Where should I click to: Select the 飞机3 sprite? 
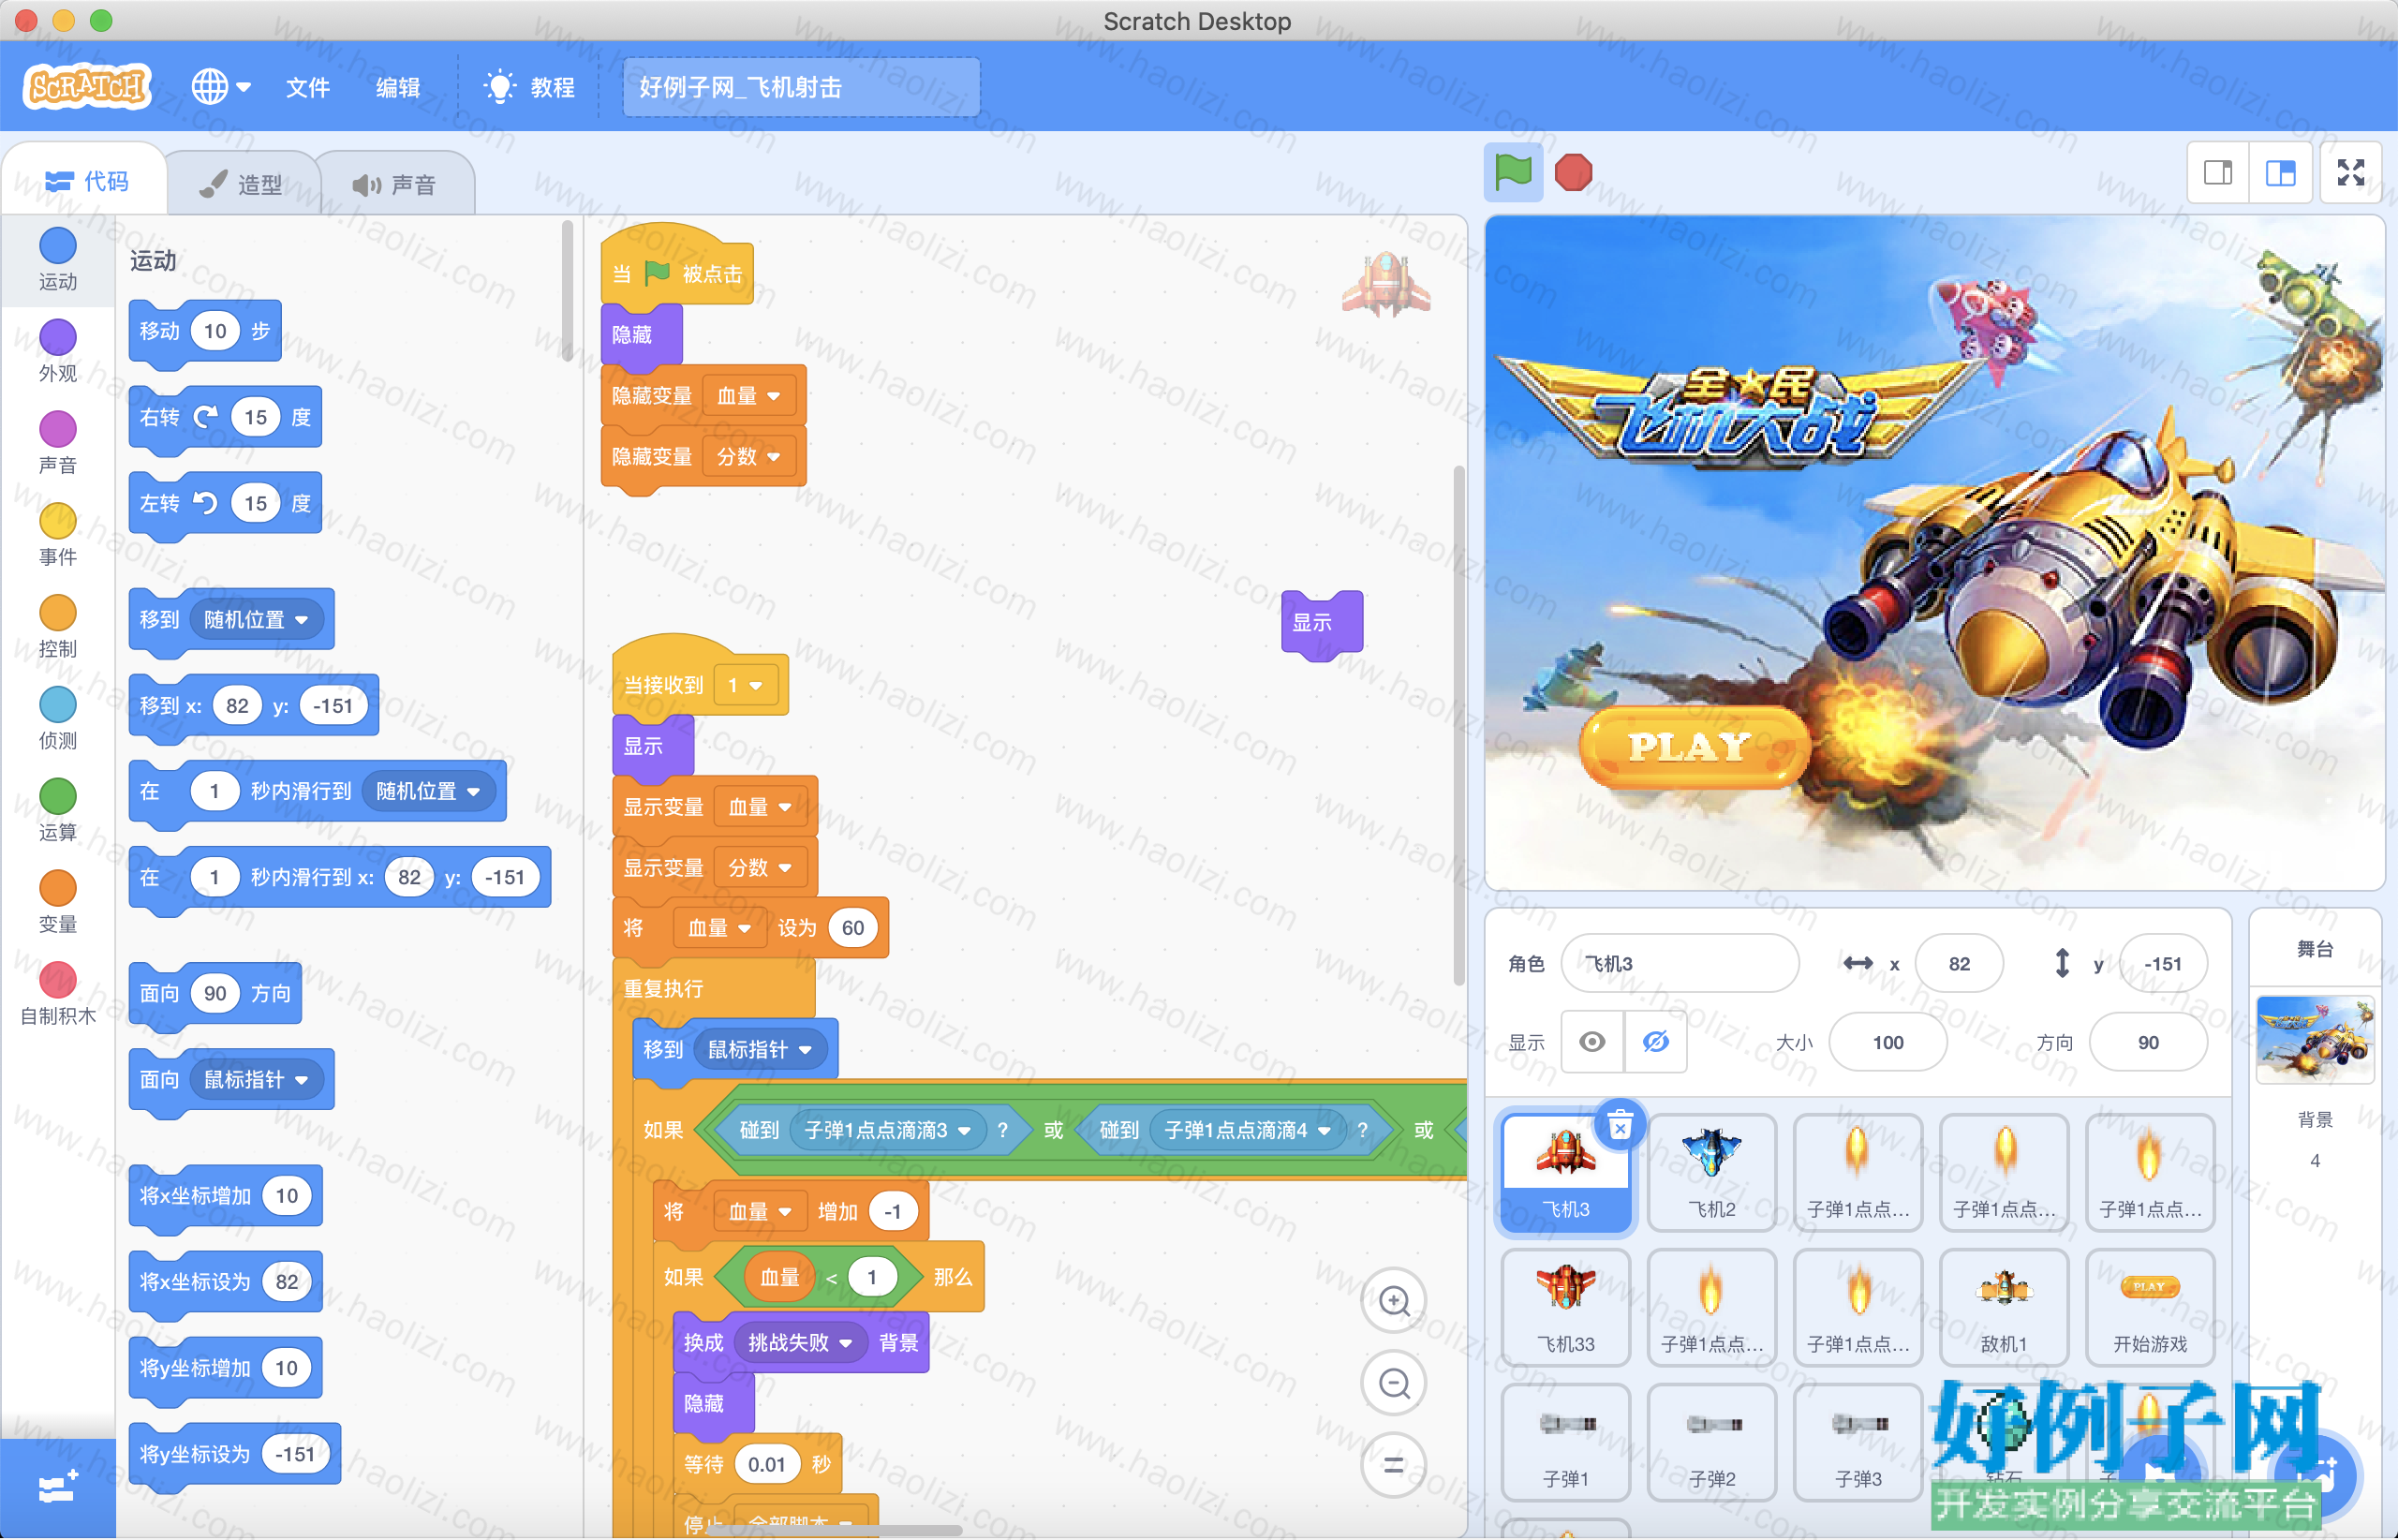point(1566,1172)
